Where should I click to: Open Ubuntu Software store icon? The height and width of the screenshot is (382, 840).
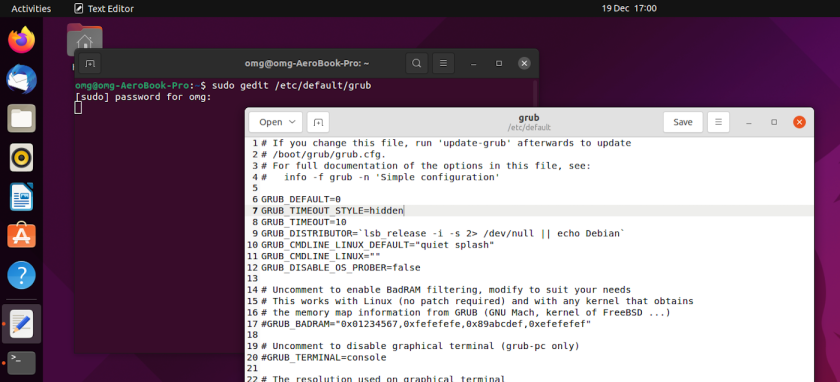pyautogui.click(x=21, y=236)
